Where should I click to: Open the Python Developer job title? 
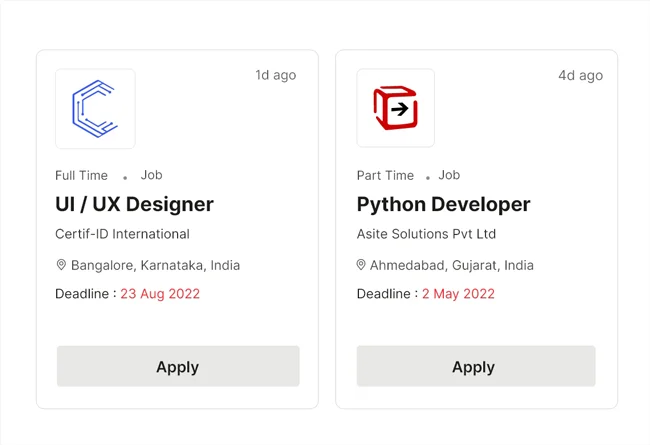coord(443,205)
